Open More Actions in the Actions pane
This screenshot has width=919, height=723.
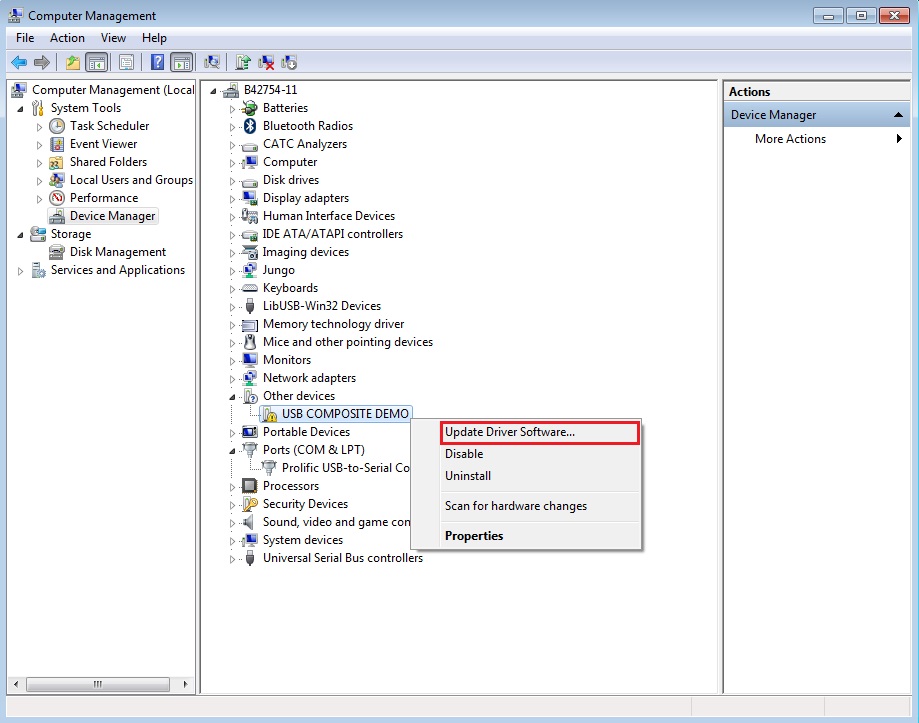pyautogui.click(x=790, y=139)
